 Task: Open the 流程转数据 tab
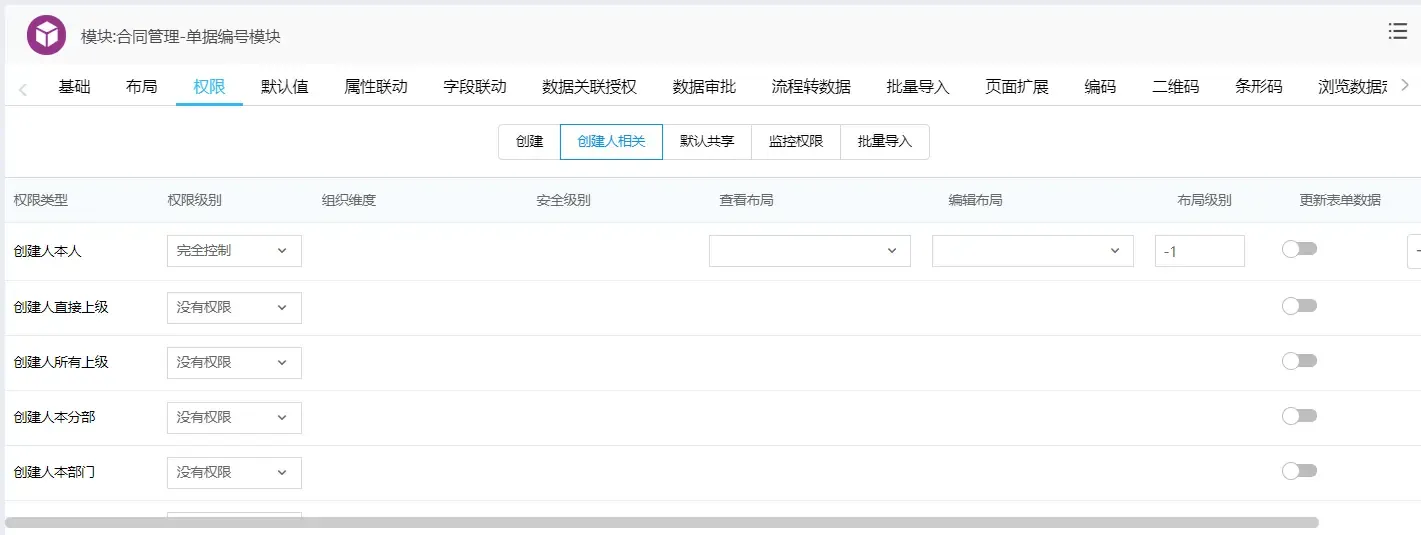(811, 87)
